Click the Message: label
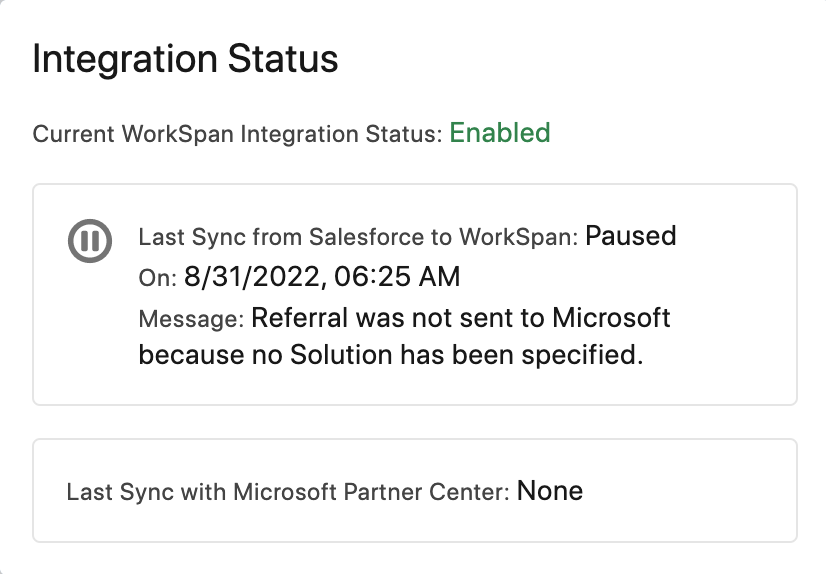This screenshot has width=826, height=574. click(191, 320)
